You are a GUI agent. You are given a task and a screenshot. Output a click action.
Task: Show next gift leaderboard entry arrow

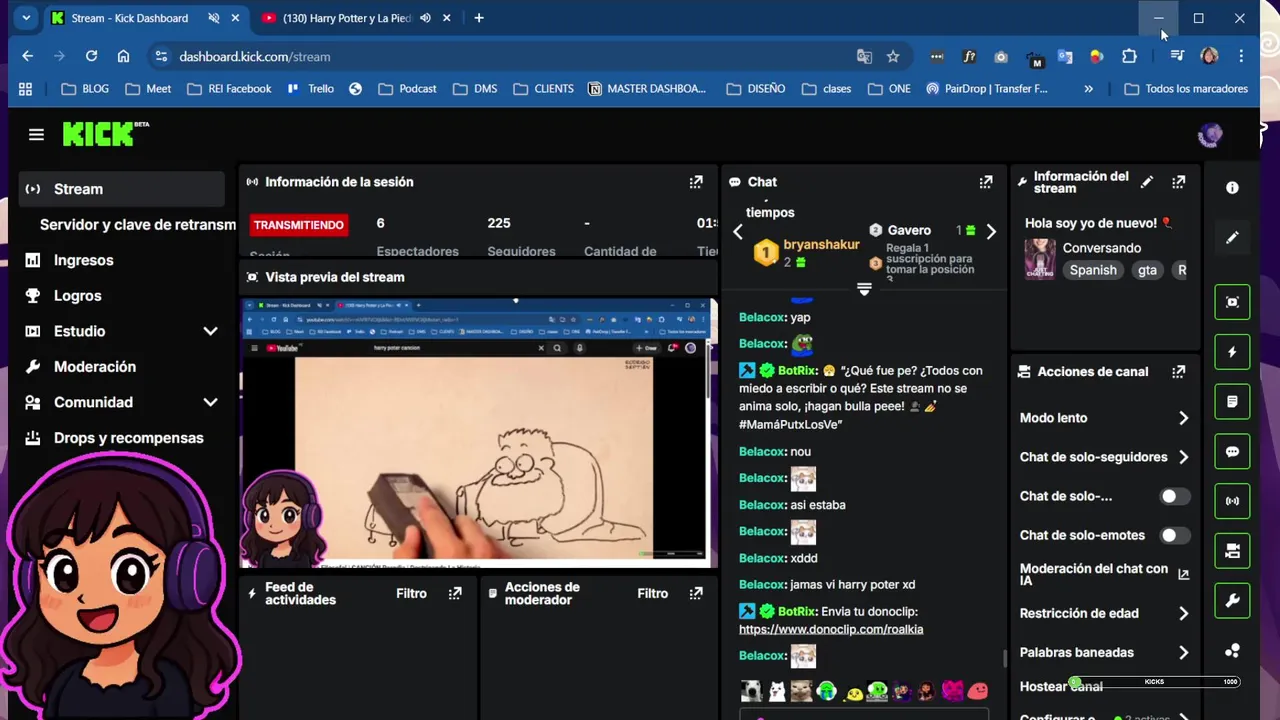tap(991, 232)
